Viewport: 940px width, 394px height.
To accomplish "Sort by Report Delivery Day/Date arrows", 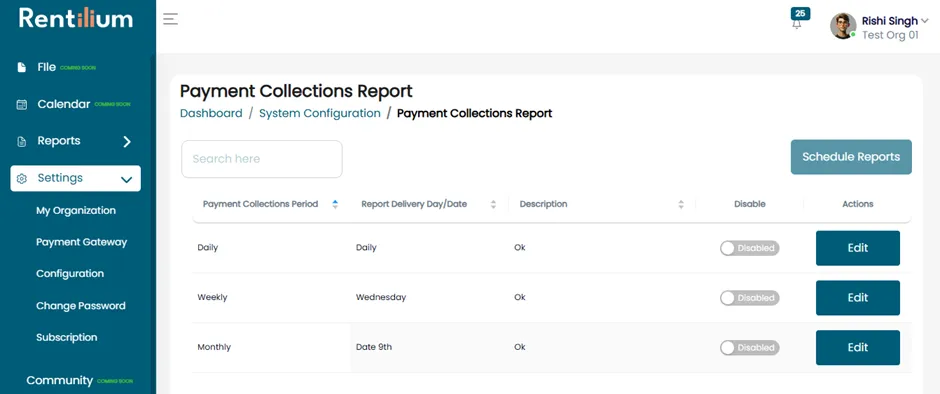I will pos(493,204).
